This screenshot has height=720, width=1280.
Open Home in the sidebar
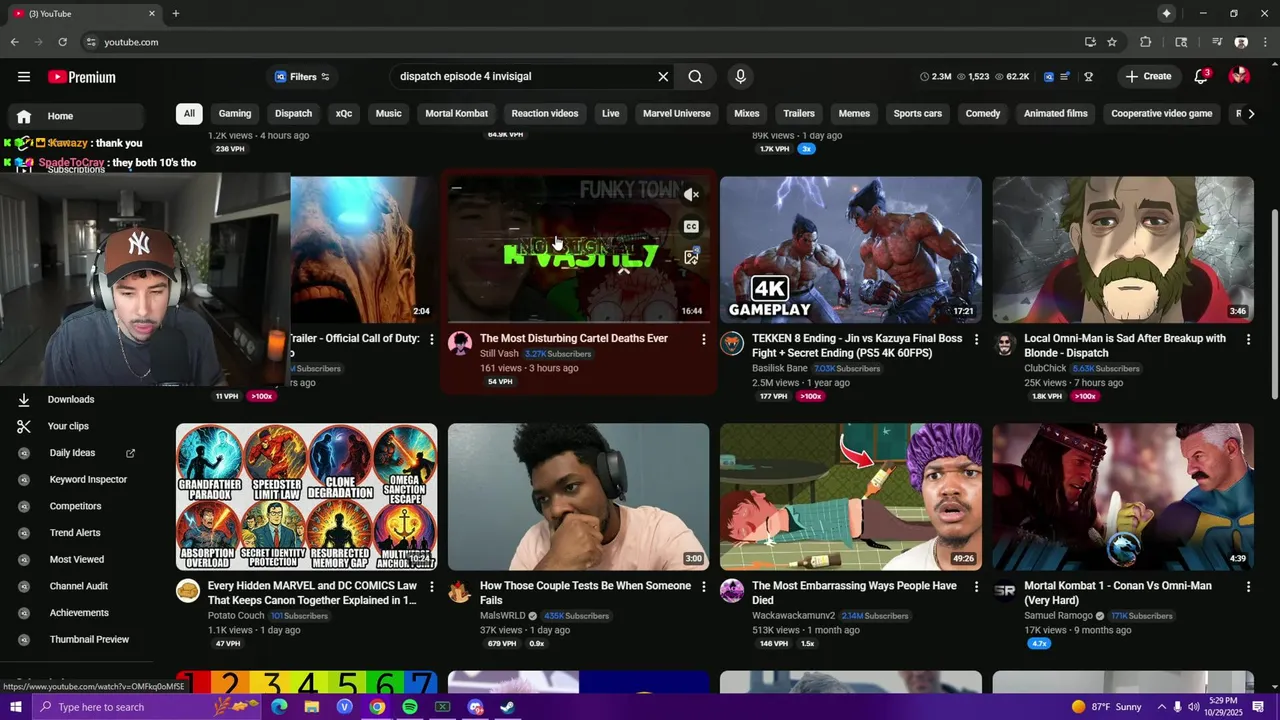pos(75,116)
